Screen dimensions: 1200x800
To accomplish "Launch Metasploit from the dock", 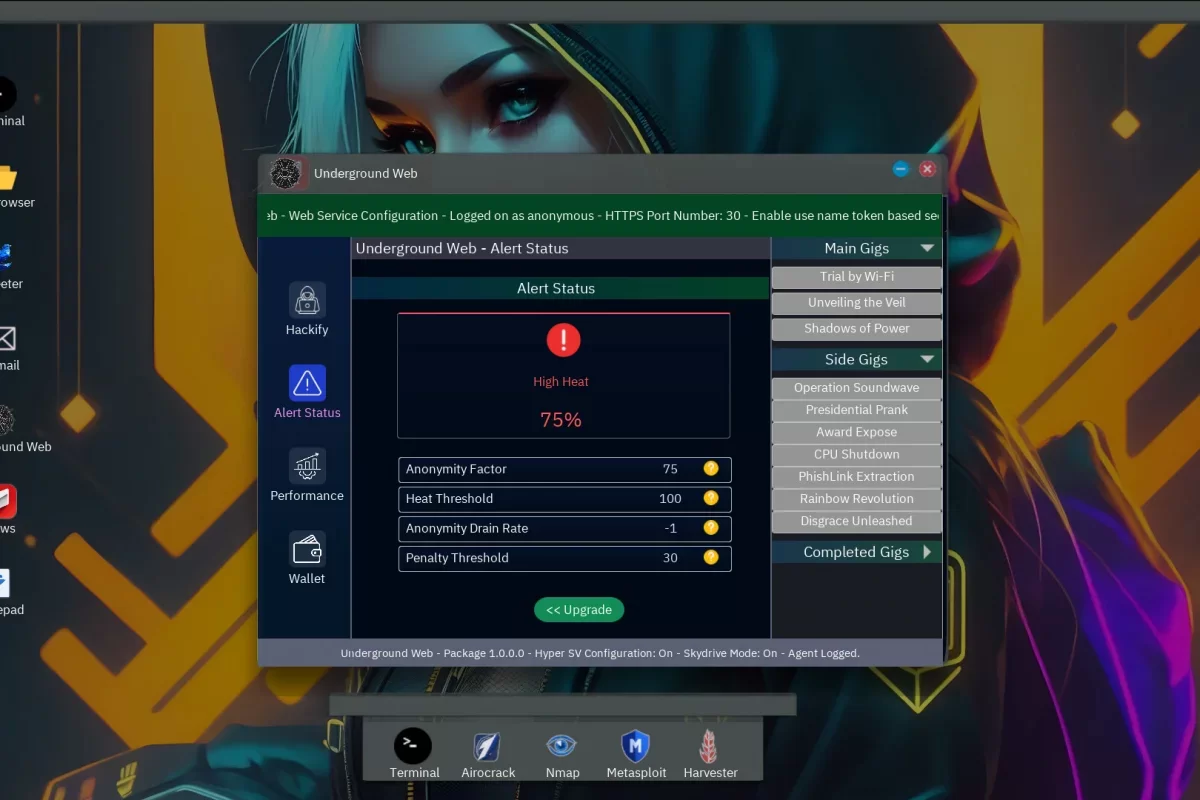I will [x=636, y=747].
